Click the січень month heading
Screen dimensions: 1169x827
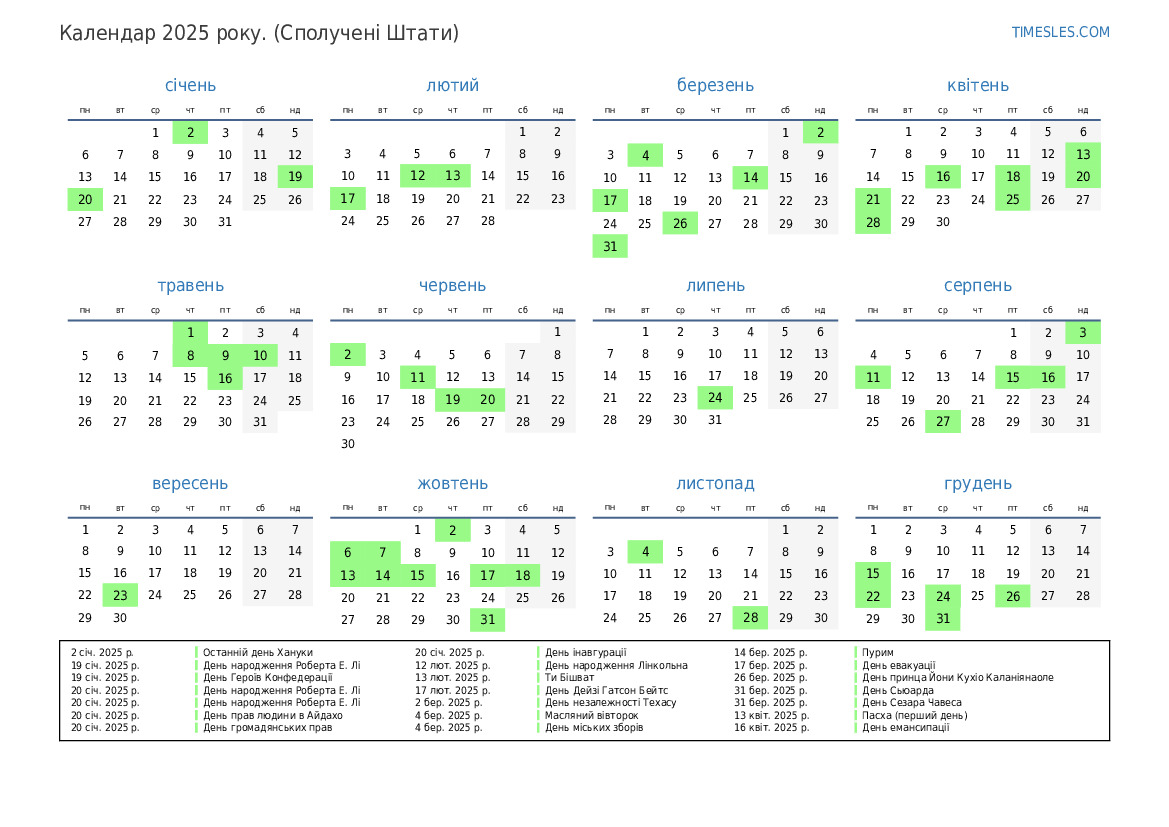click(x=190, y=86)
